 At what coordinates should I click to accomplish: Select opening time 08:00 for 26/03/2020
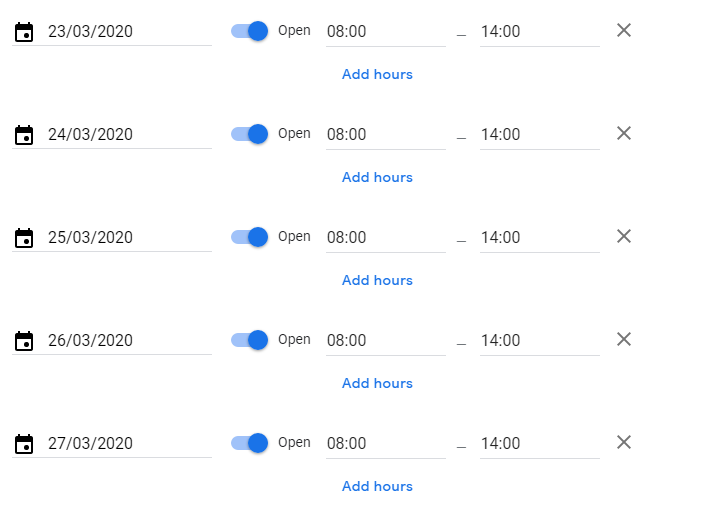pos(386,340)
